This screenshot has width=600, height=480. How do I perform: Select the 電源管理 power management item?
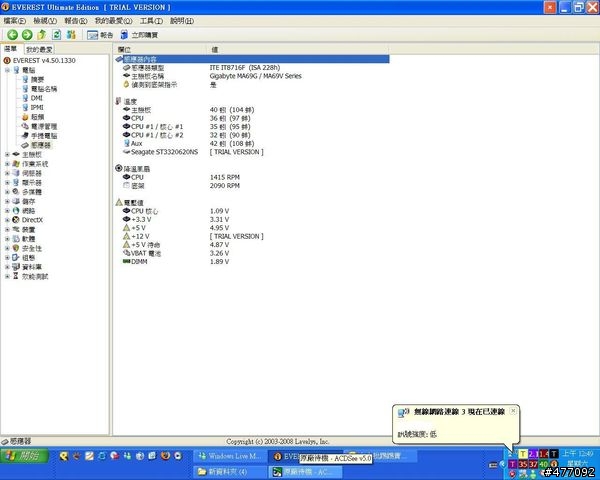pos(44,126)
